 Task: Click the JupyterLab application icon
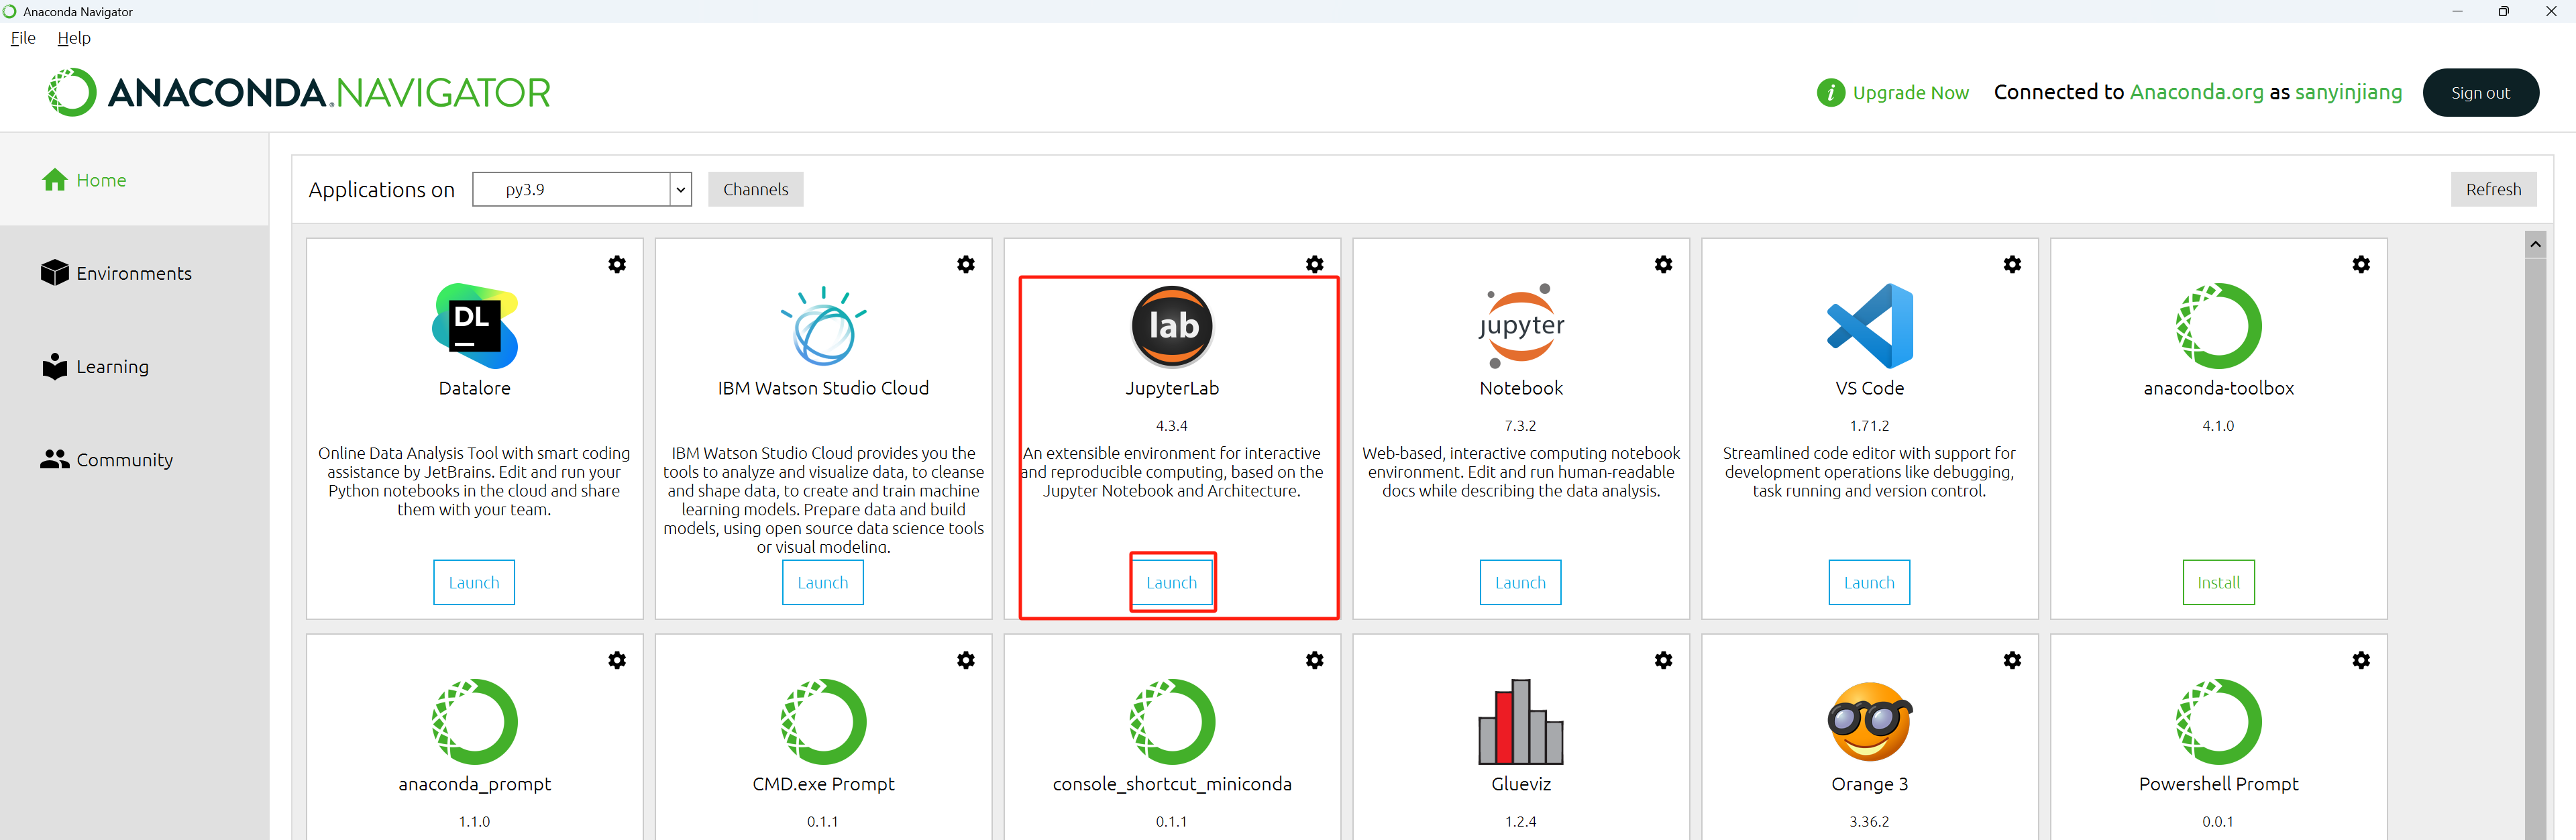pyautogui.click(x=1171, y=326)
